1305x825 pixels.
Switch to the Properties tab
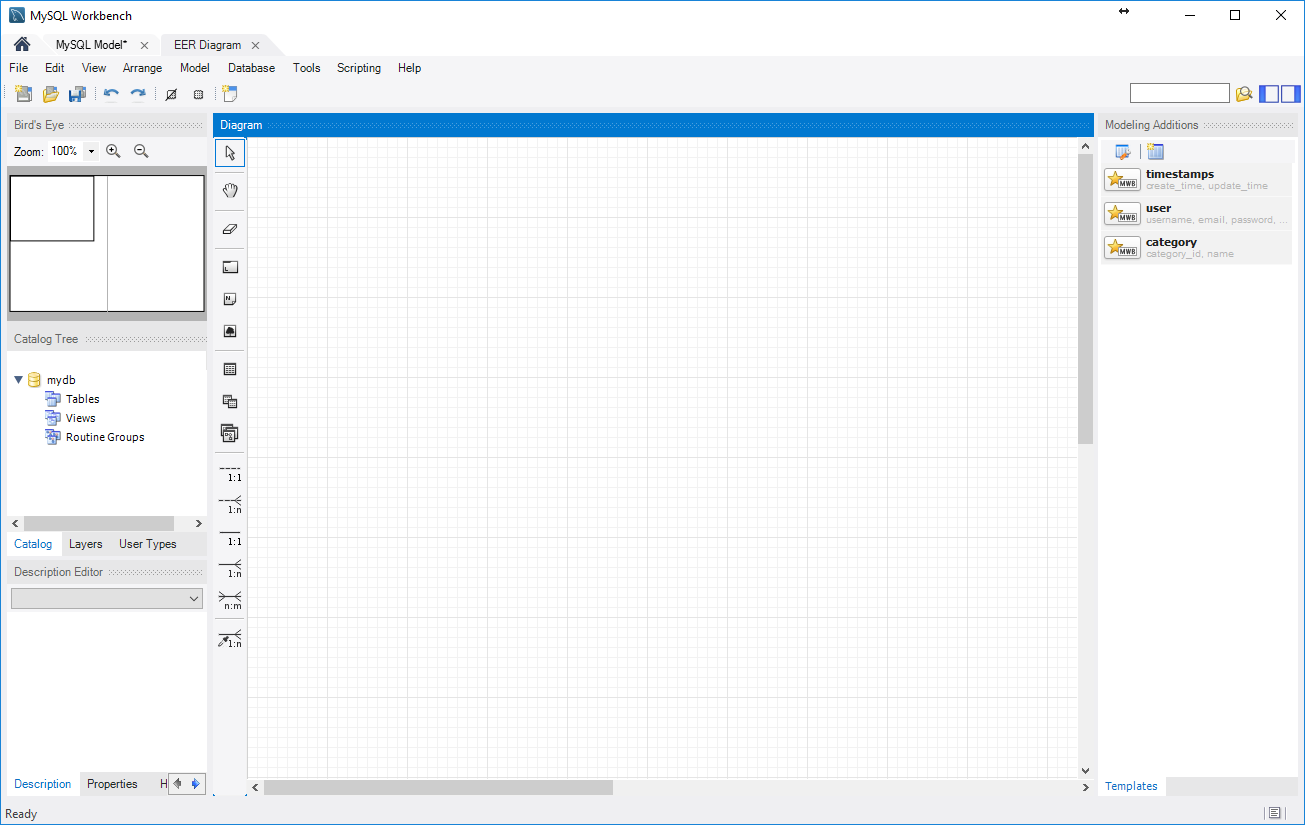(112, 784)
